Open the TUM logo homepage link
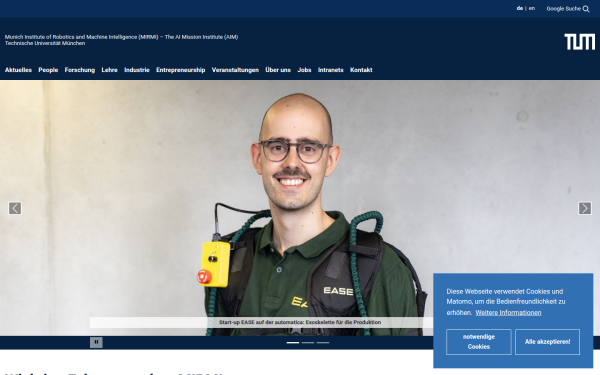 (x=580, y=42)
